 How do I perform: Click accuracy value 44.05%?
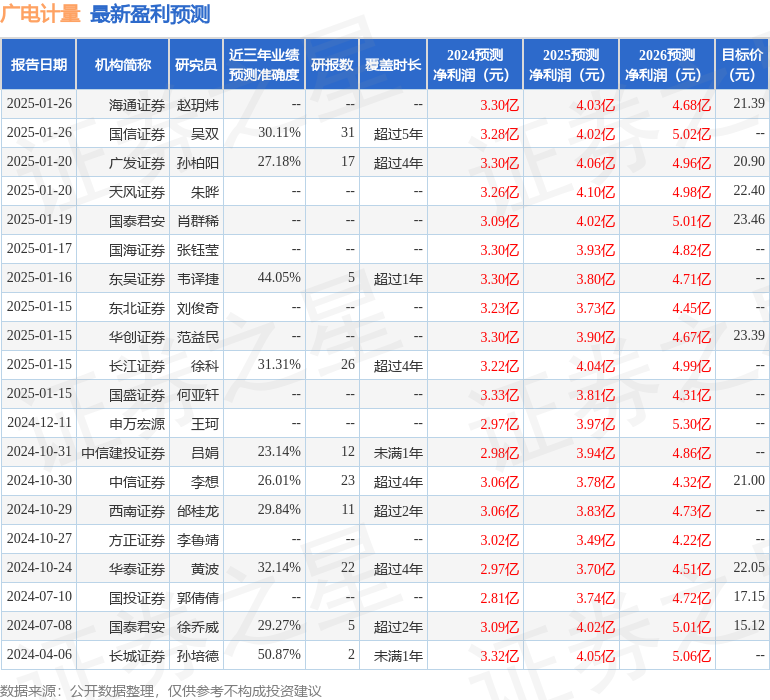[x=279, y=278]
